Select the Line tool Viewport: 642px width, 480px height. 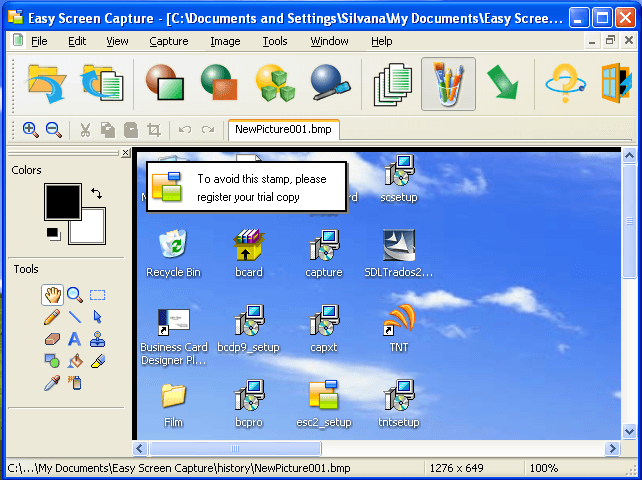tap(75, 317)
